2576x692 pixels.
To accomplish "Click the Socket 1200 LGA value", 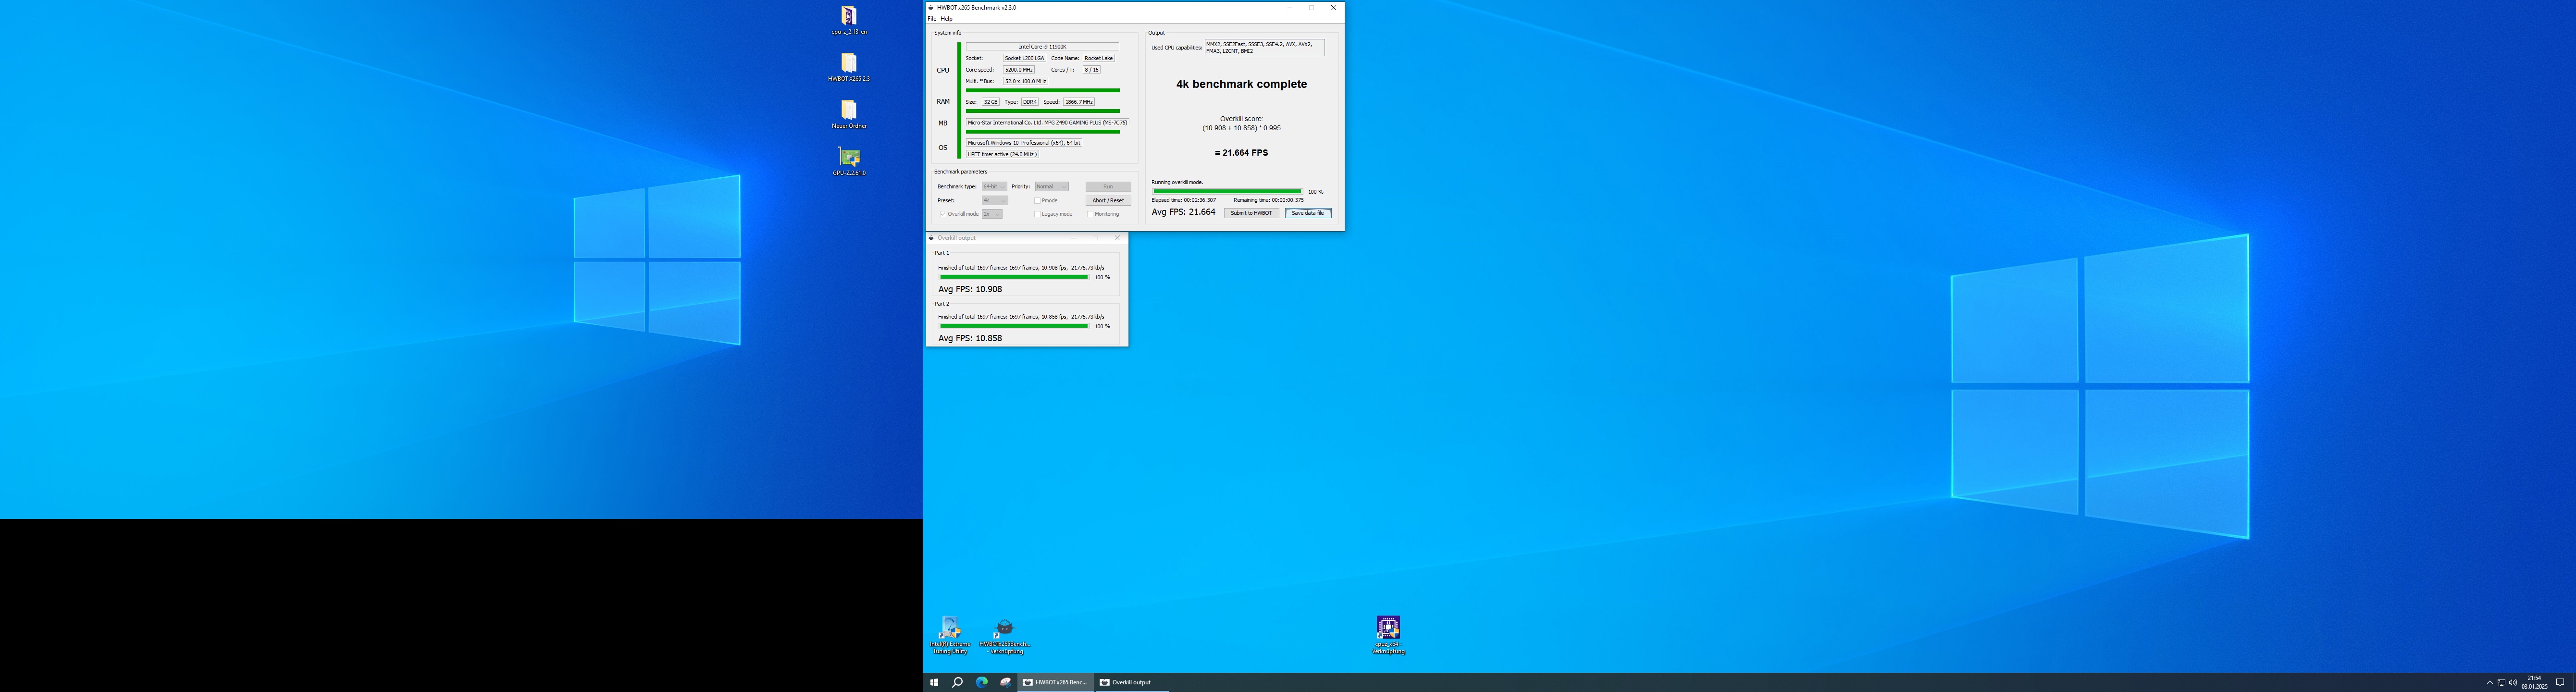I will [1024, 58].
